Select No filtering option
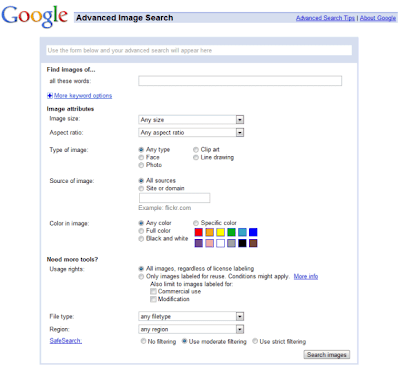This screenshot has width=400, height=366. pyautogui.click(x=143, y=341)
